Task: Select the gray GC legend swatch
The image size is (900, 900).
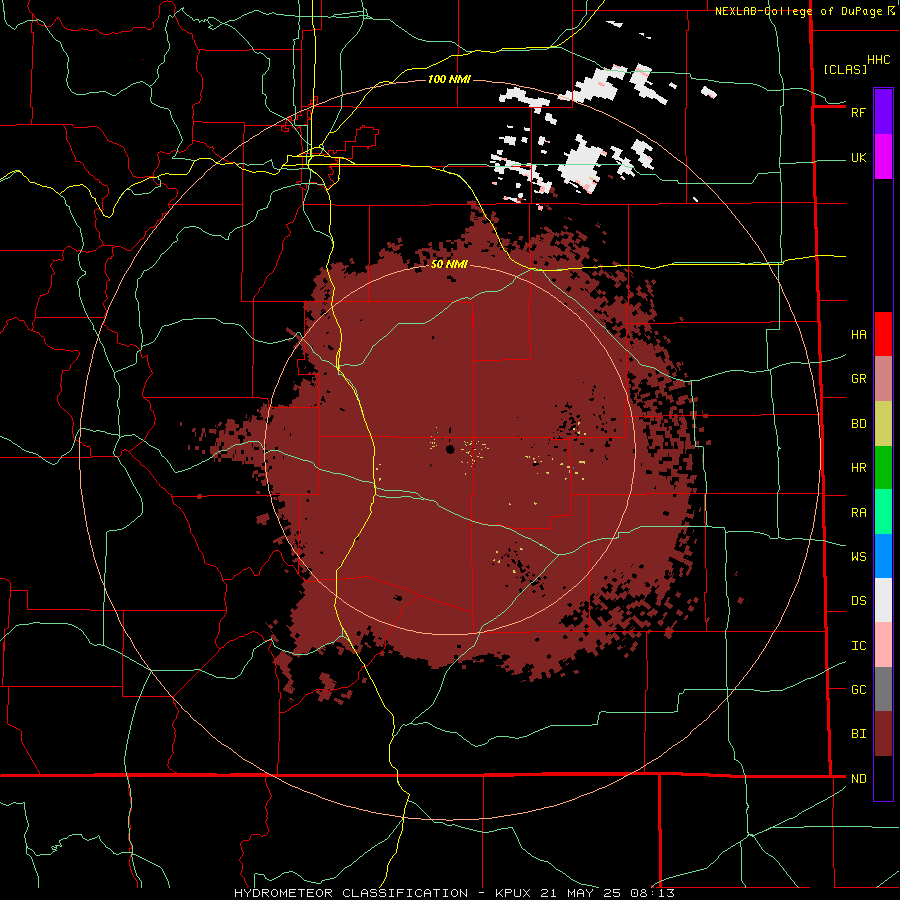Action: tap(883, 689)
